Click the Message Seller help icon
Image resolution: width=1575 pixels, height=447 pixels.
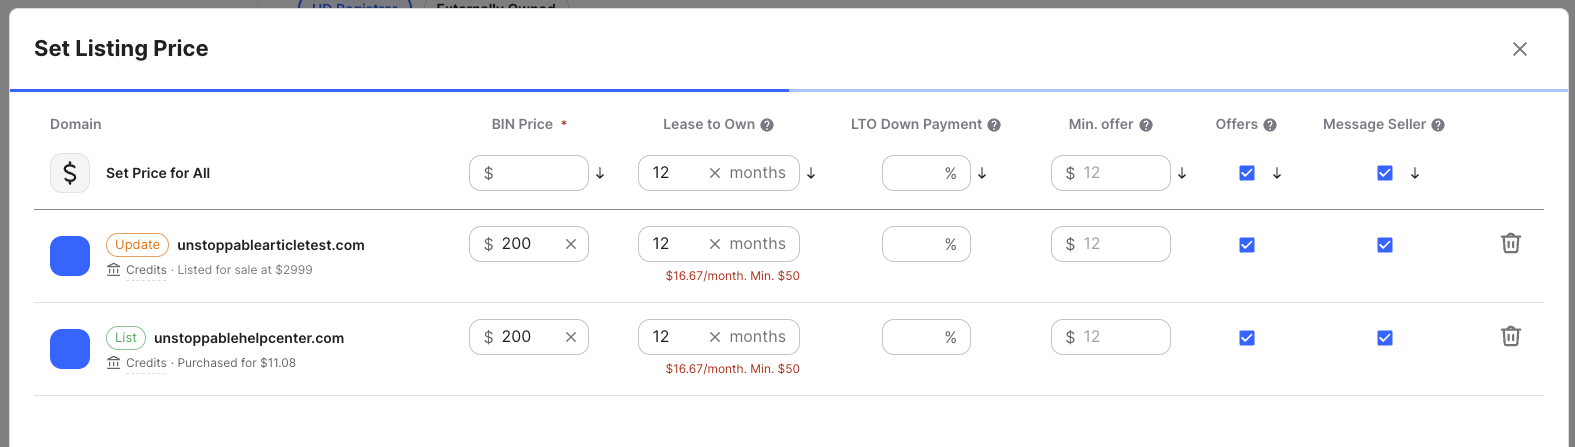point(1438,125)
